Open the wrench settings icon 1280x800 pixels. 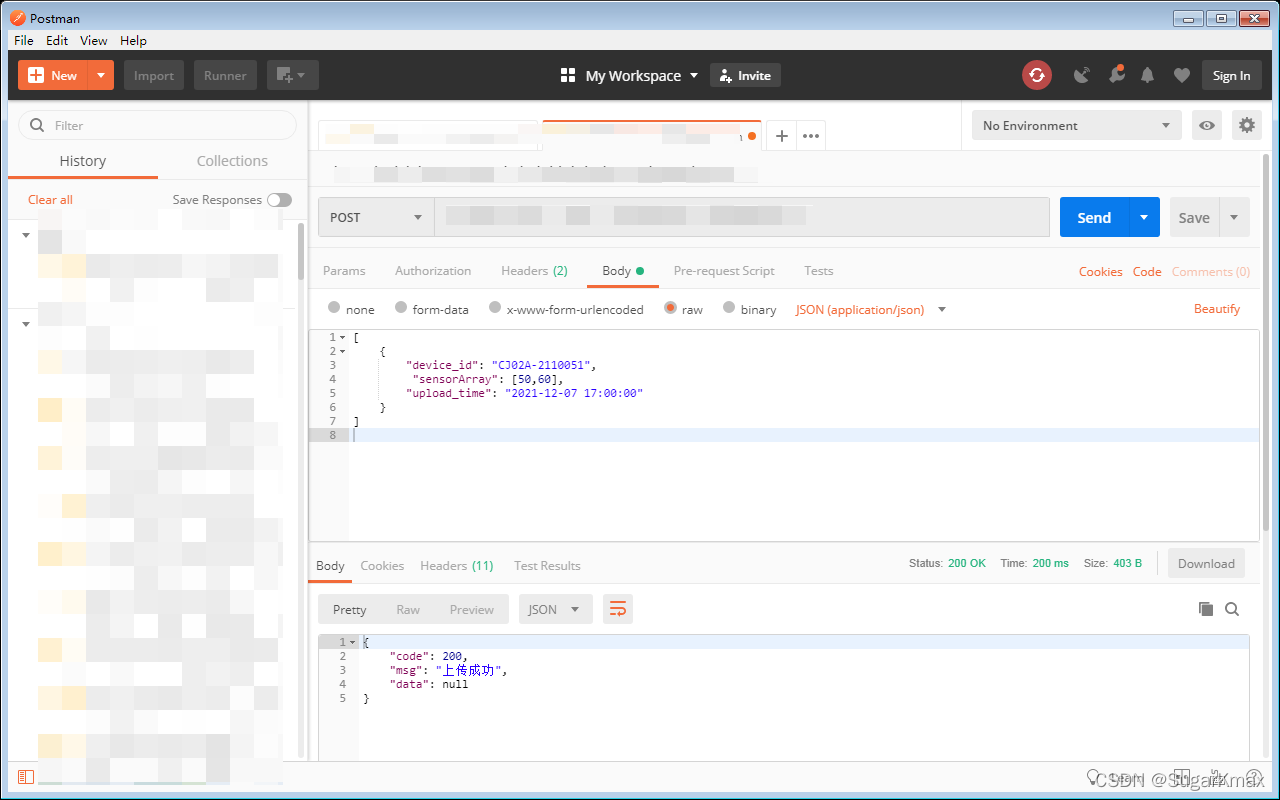point(1116,75)
